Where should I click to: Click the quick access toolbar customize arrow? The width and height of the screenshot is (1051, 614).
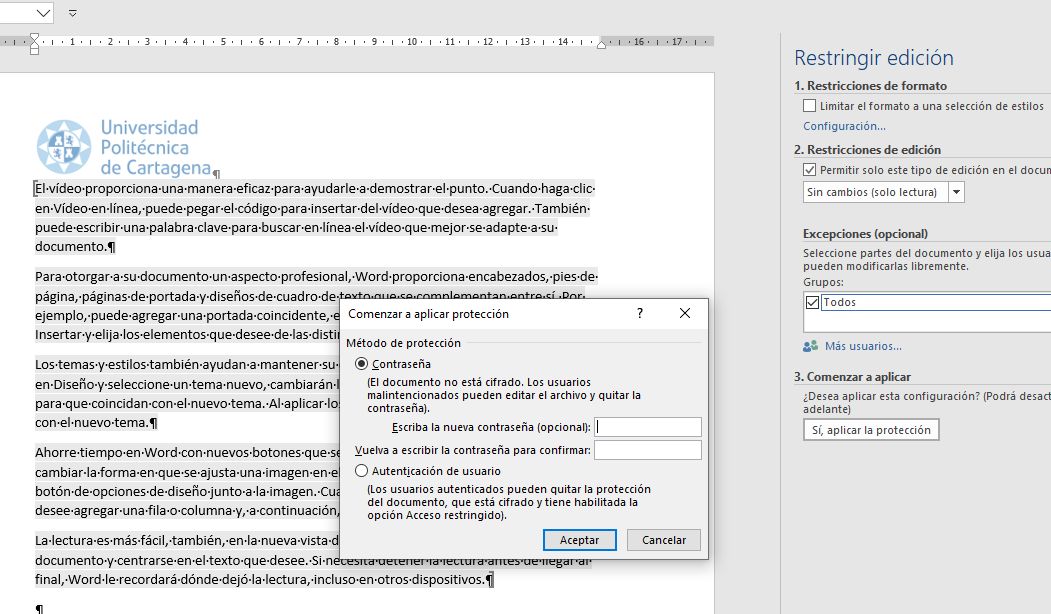72,13
